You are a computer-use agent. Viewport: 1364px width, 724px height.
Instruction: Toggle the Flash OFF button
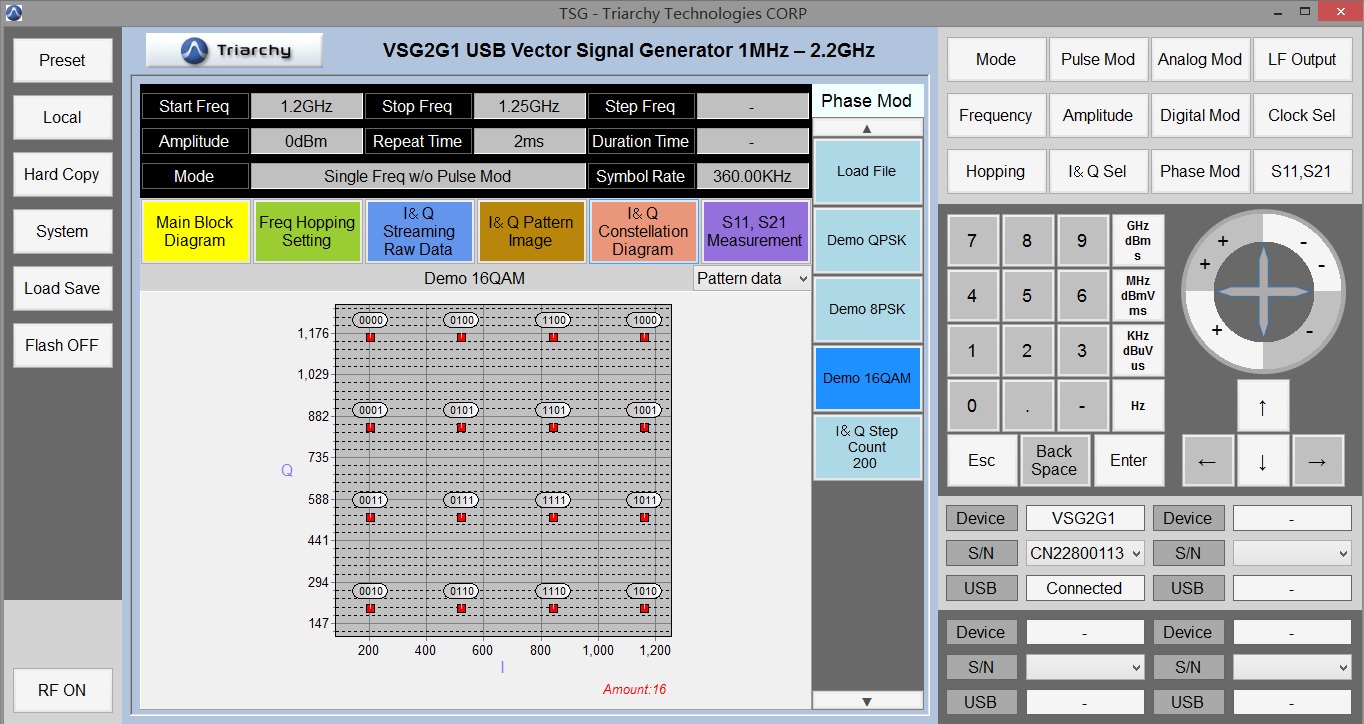[62, 345]
